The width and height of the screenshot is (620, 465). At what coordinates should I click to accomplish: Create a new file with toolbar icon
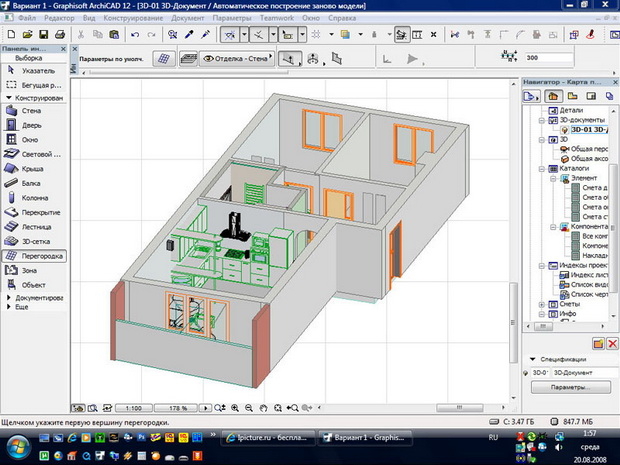pos(11,35)
